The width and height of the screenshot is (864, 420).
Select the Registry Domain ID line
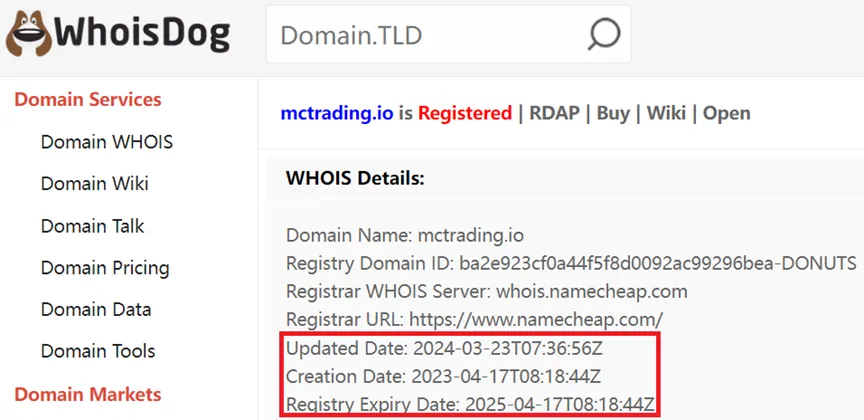pos(571,263)
